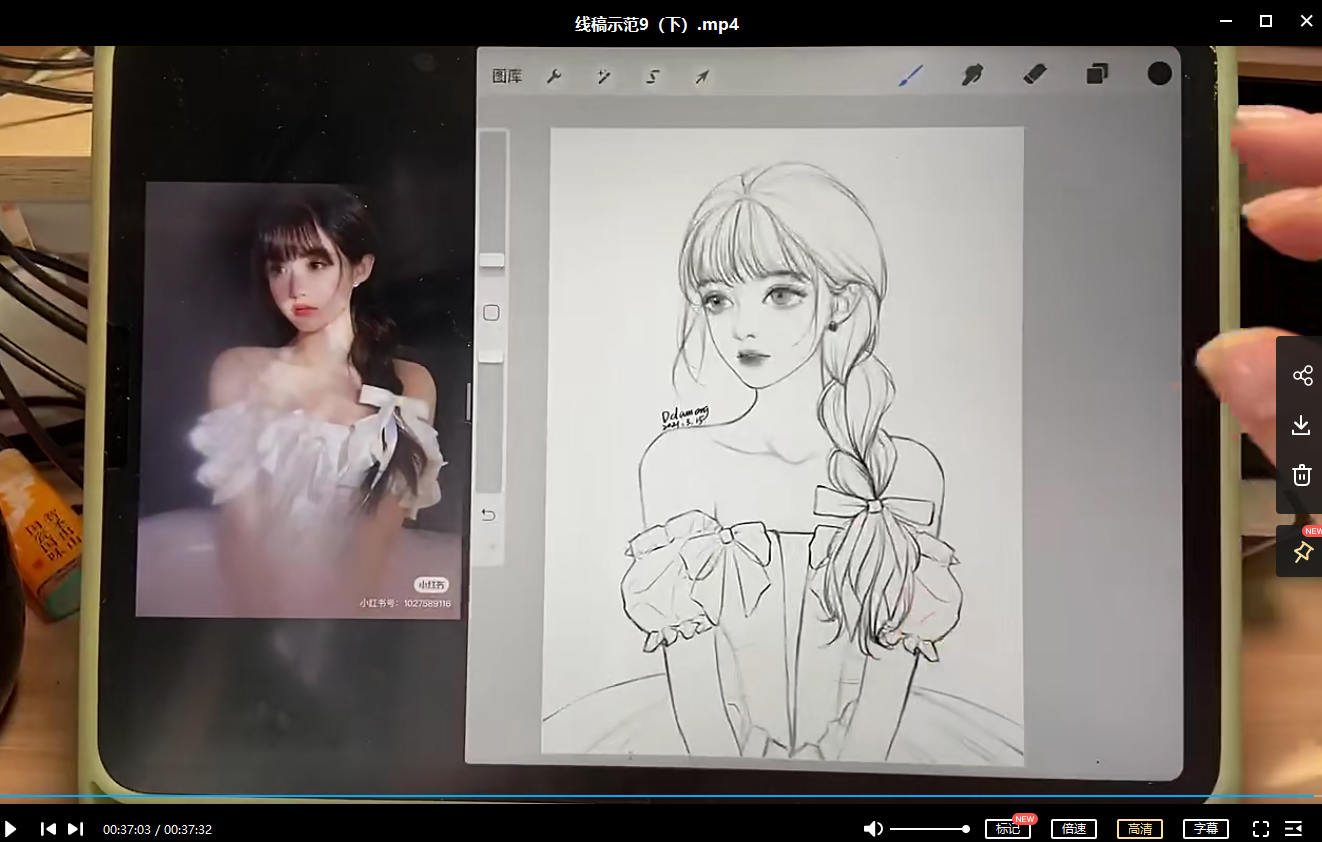Toggle fullscreen mode
Image resolution: width=1322 pixels, height=842 pixels.
1261,829
